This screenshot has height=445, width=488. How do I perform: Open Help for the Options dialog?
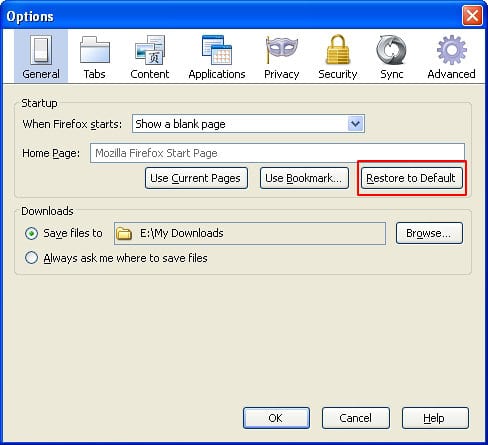(x=435, y=418)
